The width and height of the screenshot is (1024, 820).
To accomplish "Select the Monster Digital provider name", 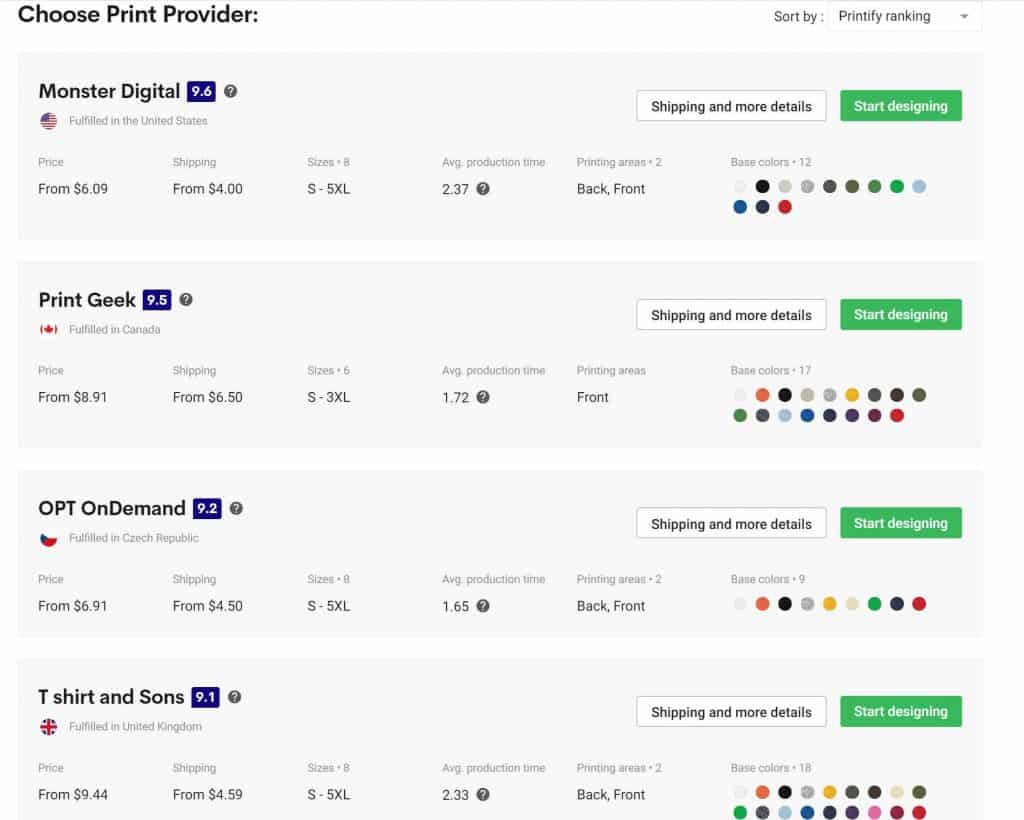I will click(109, 91).
